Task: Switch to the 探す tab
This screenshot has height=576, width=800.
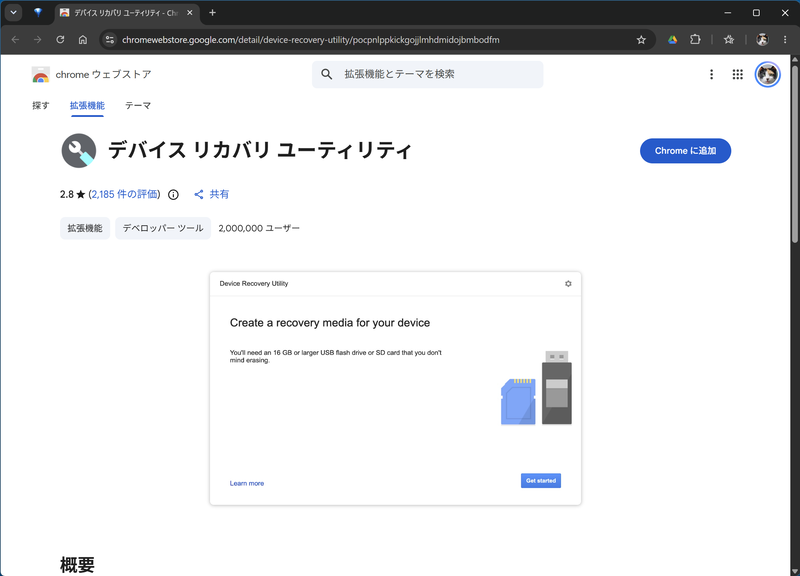Action: pos(41,106)
